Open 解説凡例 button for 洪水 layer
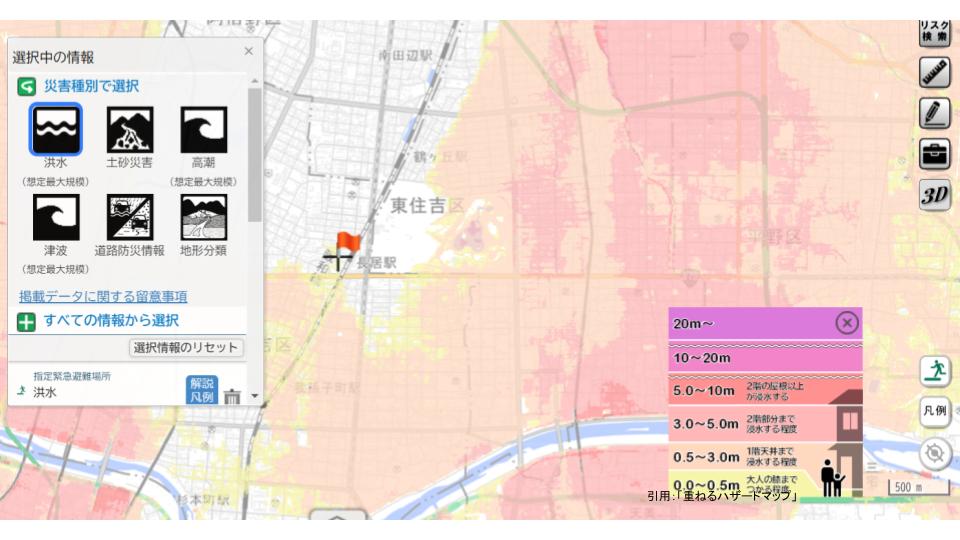960x540 pixels. coord(201,390)
